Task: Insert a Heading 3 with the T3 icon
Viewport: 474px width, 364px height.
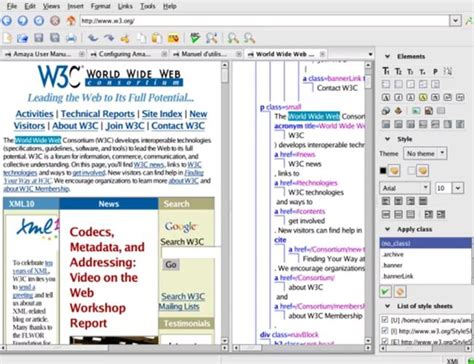Action: [x=410, y=71]
